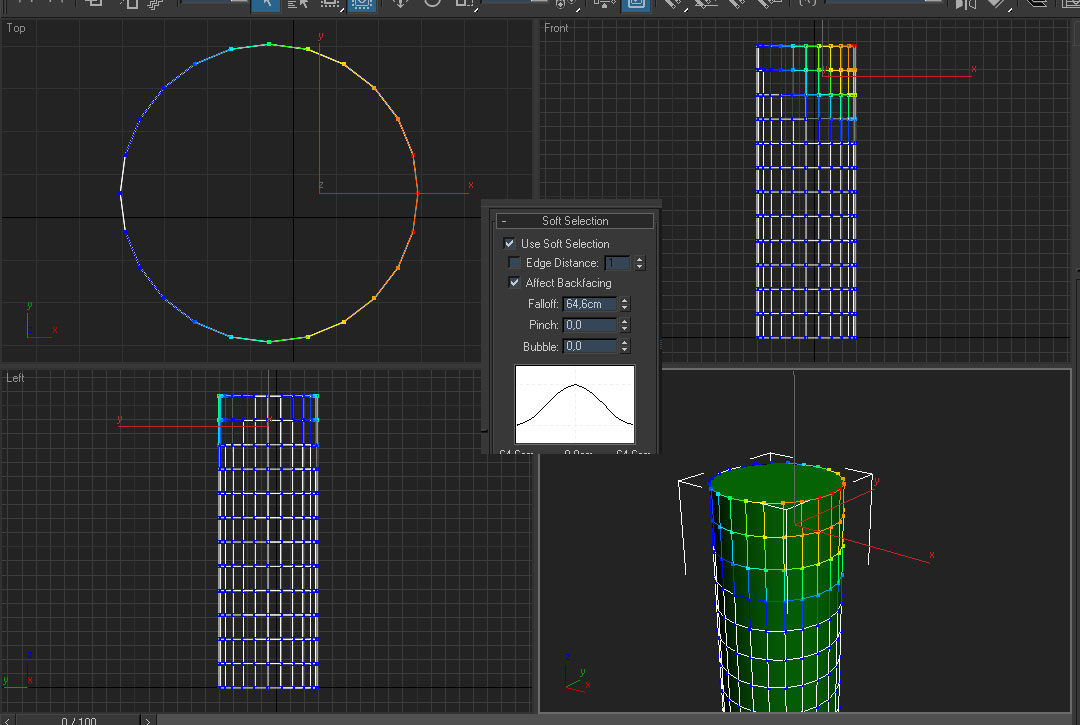Enable the Edge Distance checkbox

(x=515, y=263)
